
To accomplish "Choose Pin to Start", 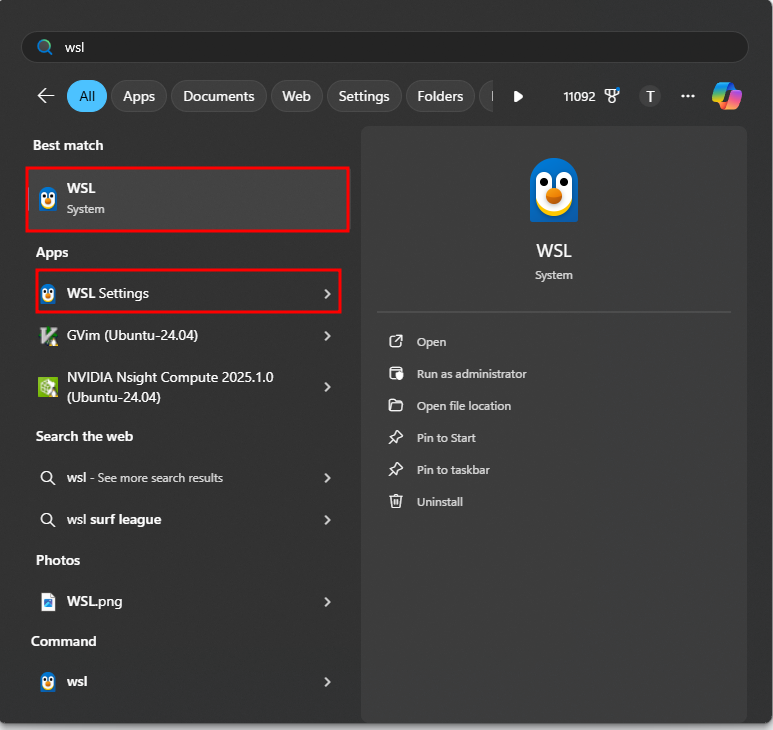I will point(446,438).
